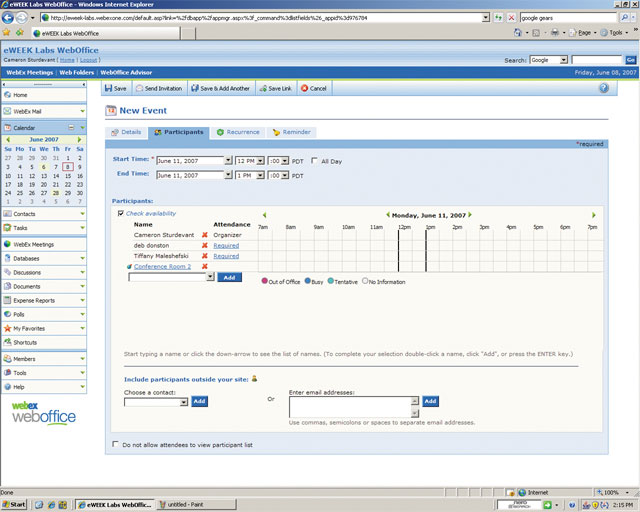Toggle the Check availability checkbox
The width and height of the screenshot is (640, 512).
coord(121,213)
